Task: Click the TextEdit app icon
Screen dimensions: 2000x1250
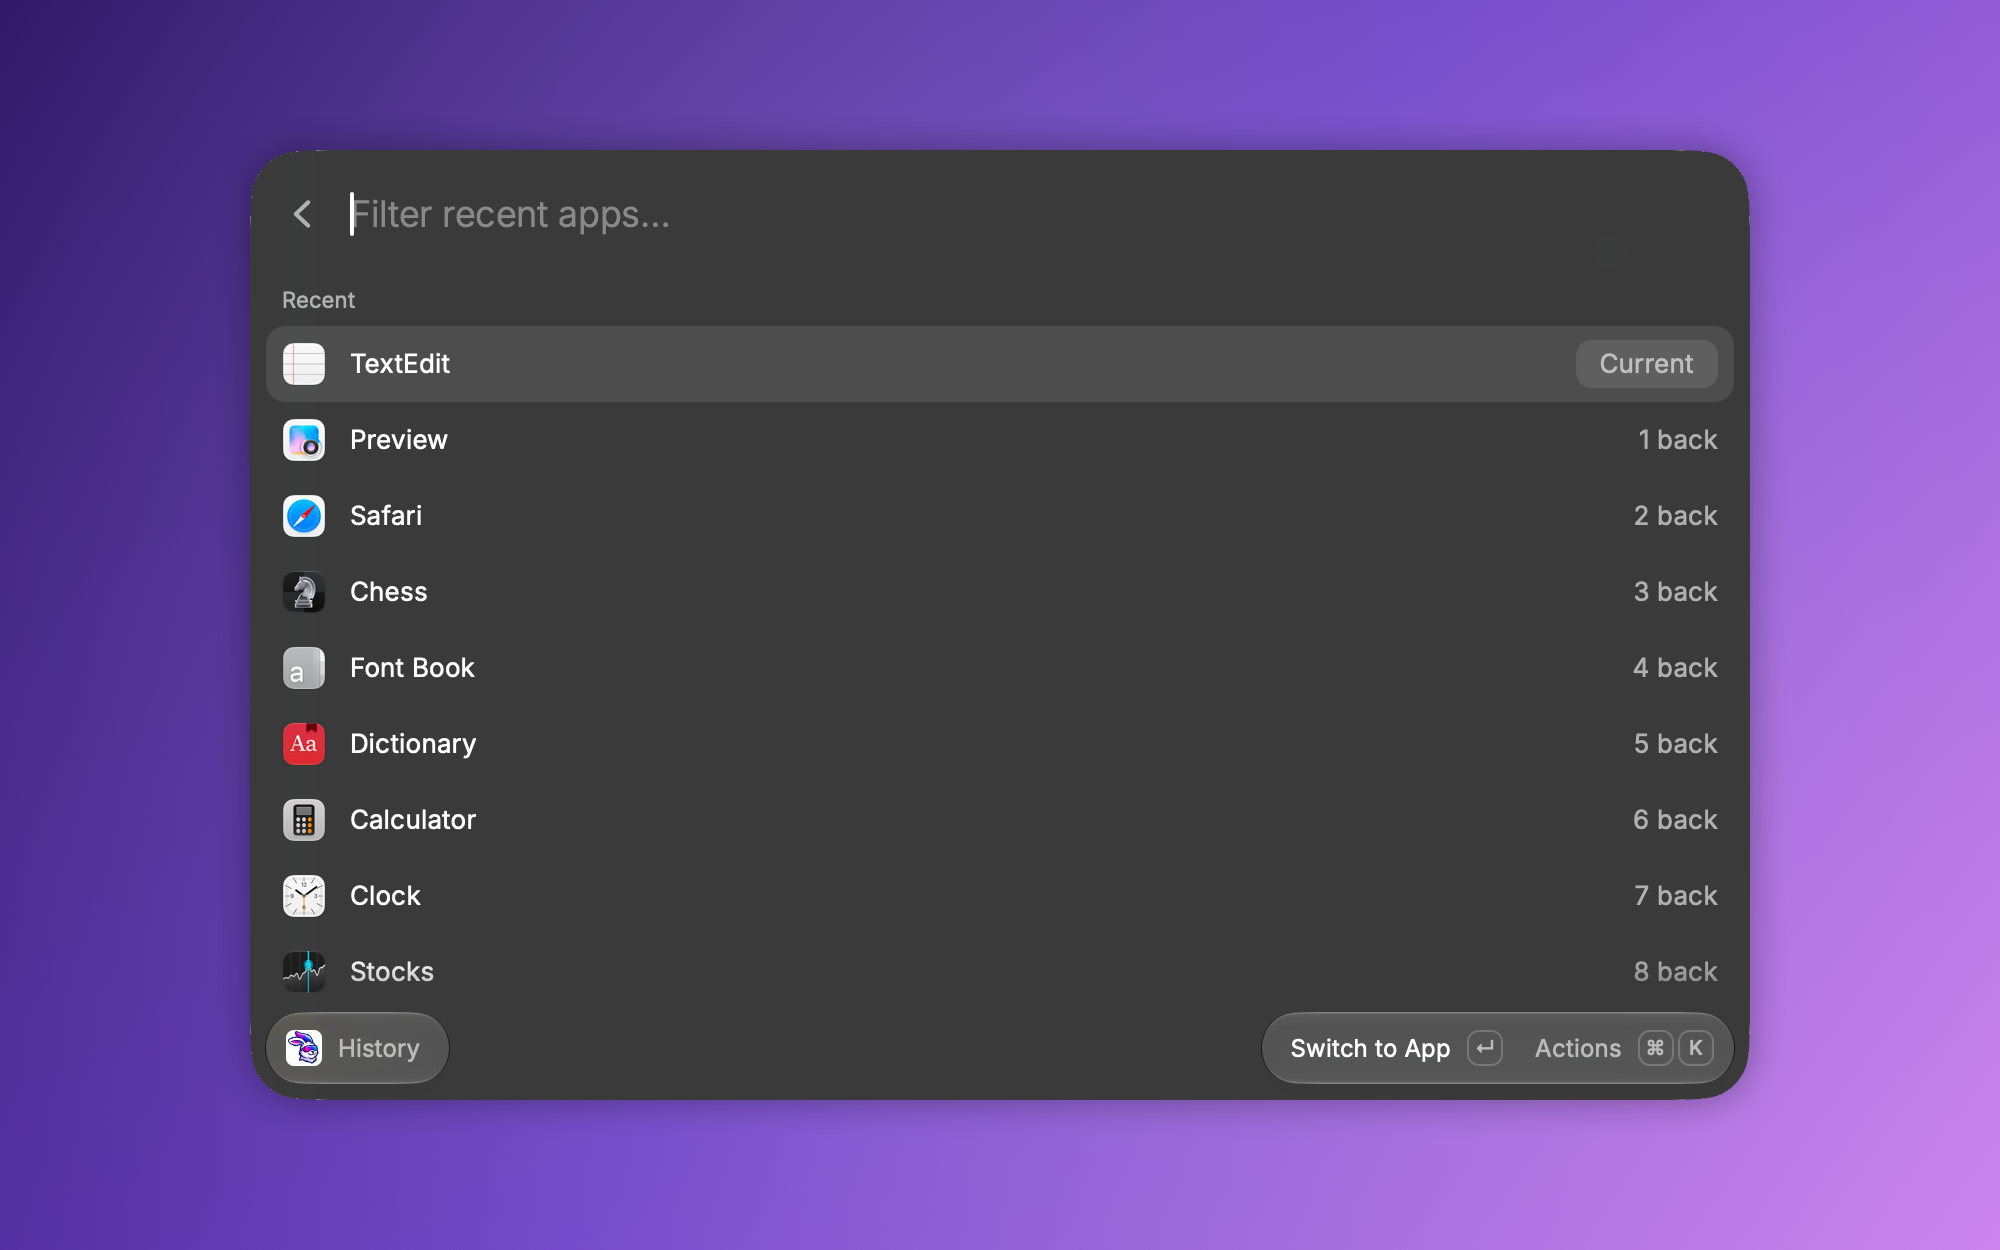Action: coord(304,364)
